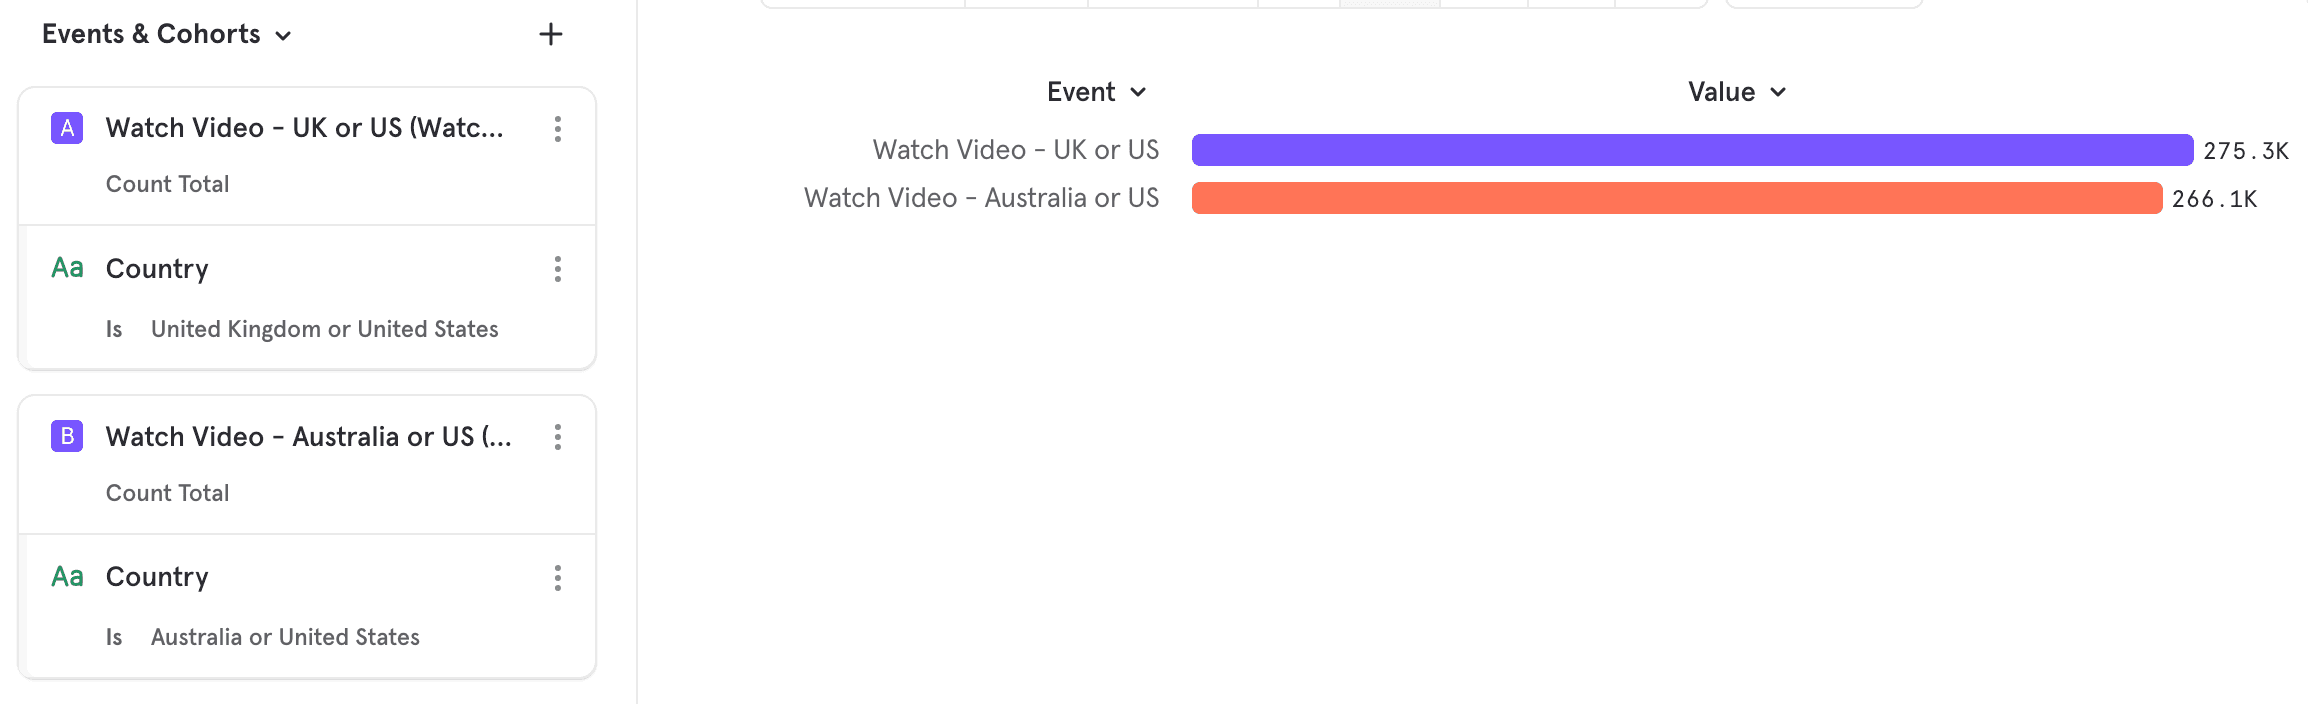
Task: Click the A event letter badge
Action: tap(67, 128)
